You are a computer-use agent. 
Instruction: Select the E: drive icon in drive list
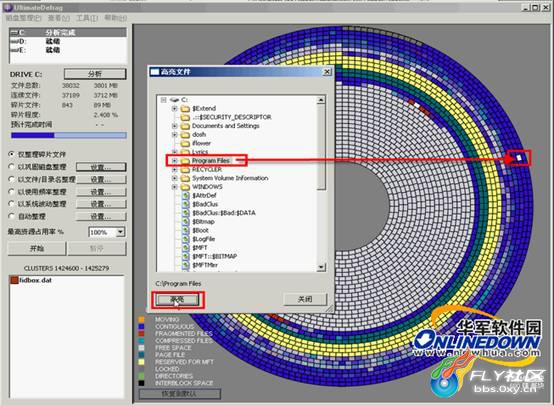point(14,50)
